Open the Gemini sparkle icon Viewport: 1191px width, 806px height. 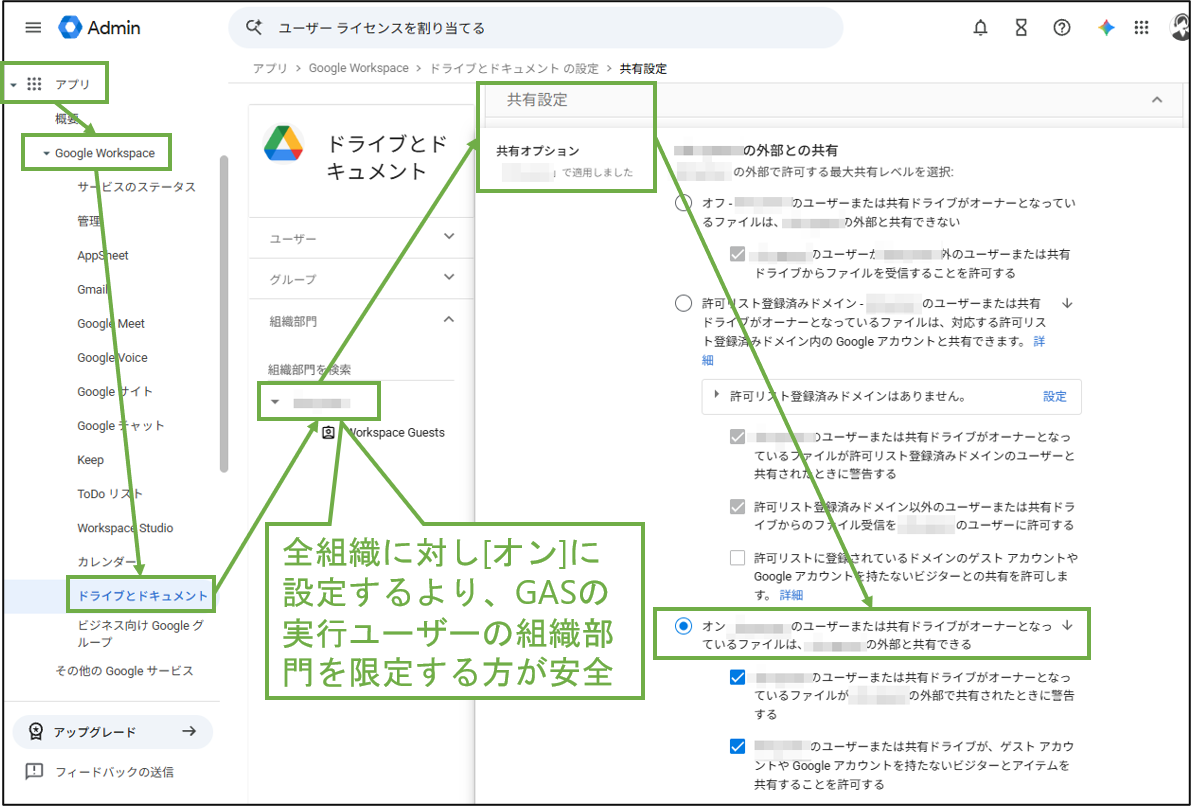click(1106, 28)
